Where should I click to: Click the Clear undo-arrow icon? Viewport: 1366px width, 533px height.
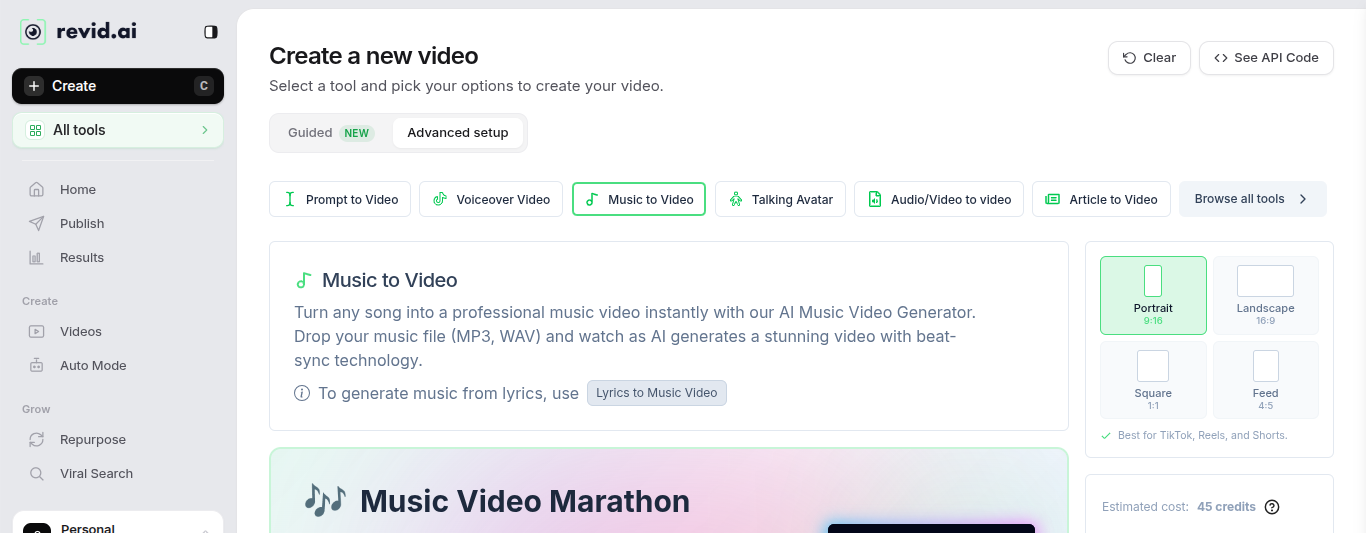click(1130, 58)
